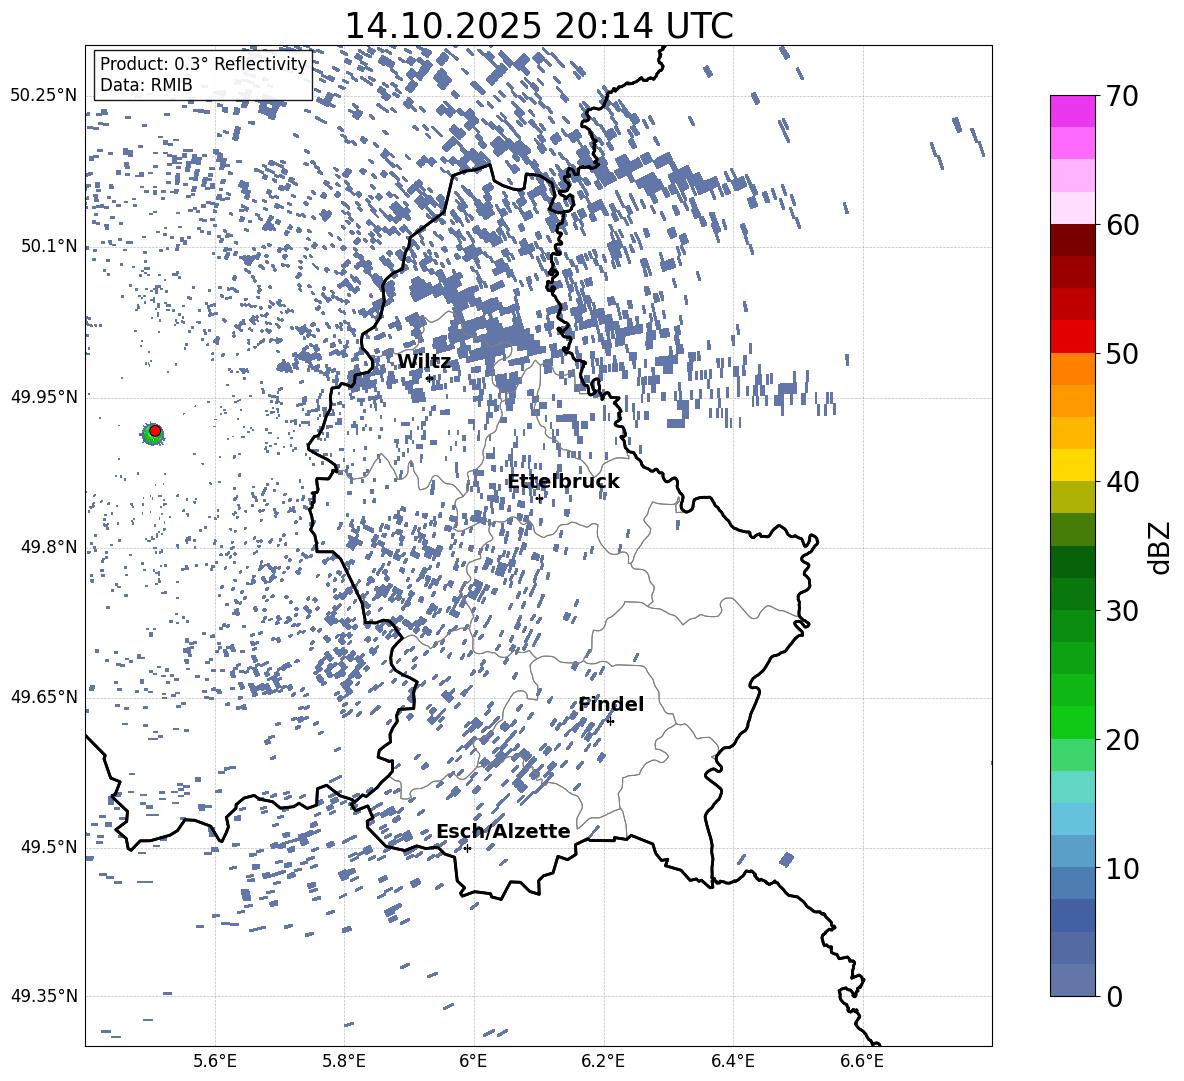Image resolution: width=1184 pixels, height=1081 pixels.
Task: Click the bright yellow colorbar swatch above 40
Action: 1072,465
